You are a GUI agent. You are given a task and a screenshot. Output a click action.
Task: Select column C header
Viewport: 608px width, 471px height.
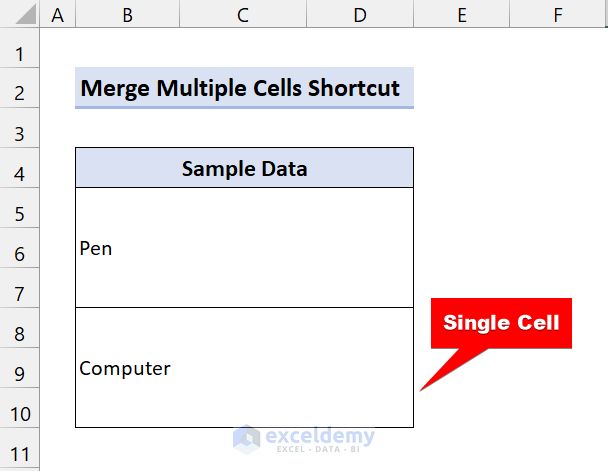(x=244, y=14)
